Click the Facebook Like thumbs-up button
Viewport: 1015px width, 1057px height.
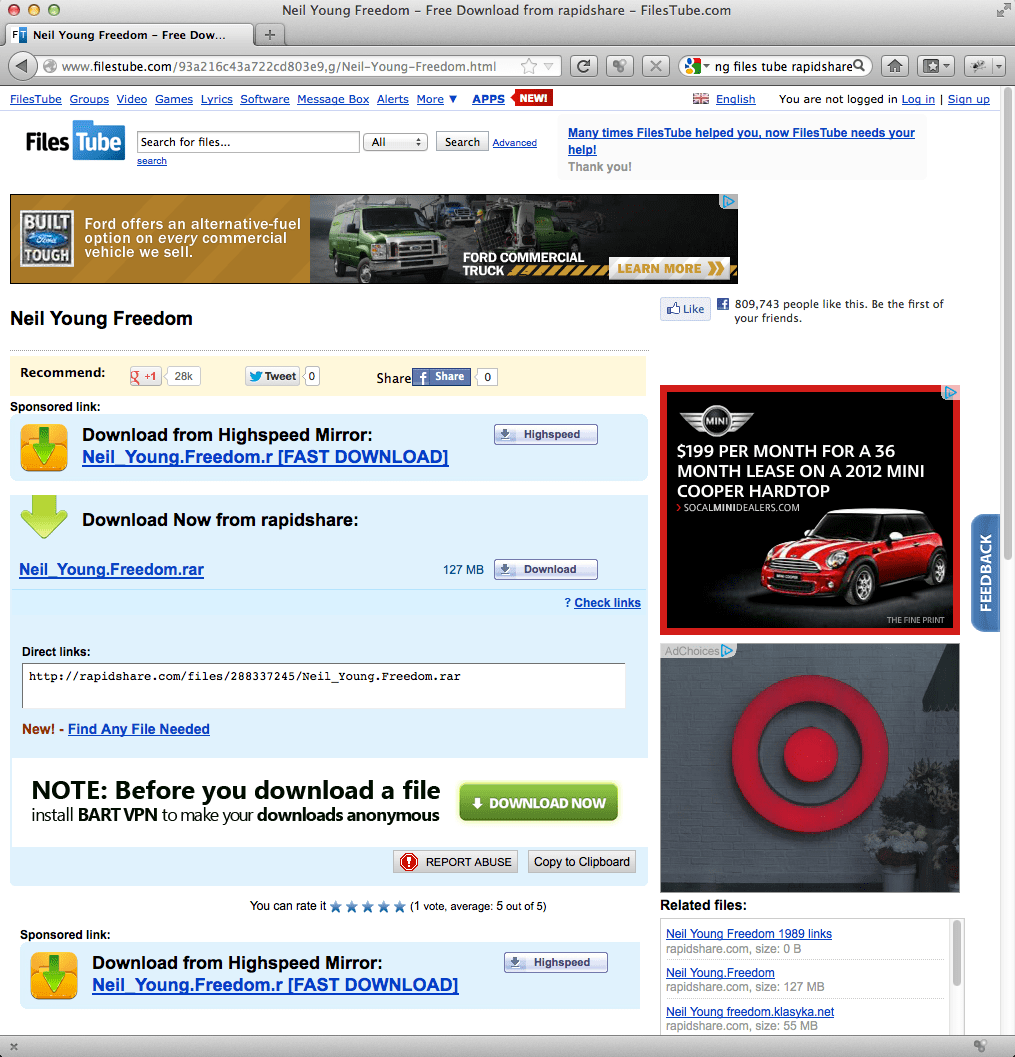pos(685,309)
